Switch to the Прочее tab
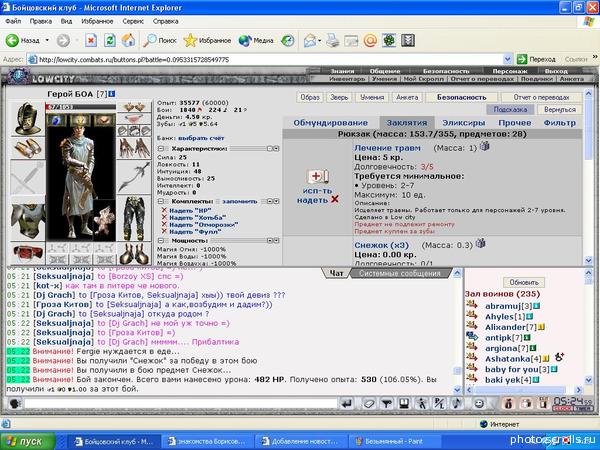This screenshot has height=450, width=600. (515, 123)
